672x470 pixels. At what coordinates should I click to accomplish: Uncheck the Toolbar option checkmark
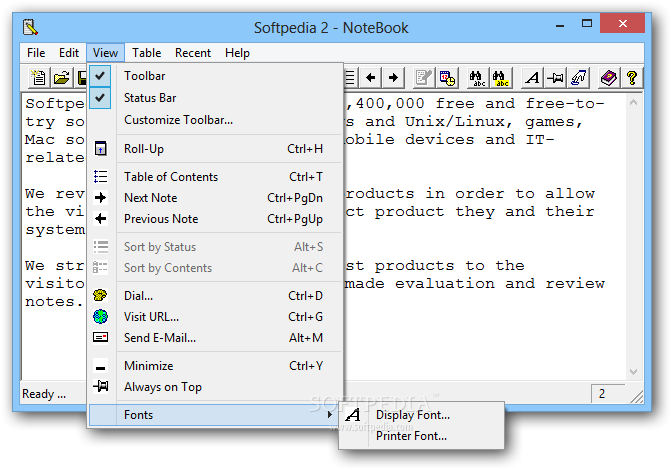[100, 76]
